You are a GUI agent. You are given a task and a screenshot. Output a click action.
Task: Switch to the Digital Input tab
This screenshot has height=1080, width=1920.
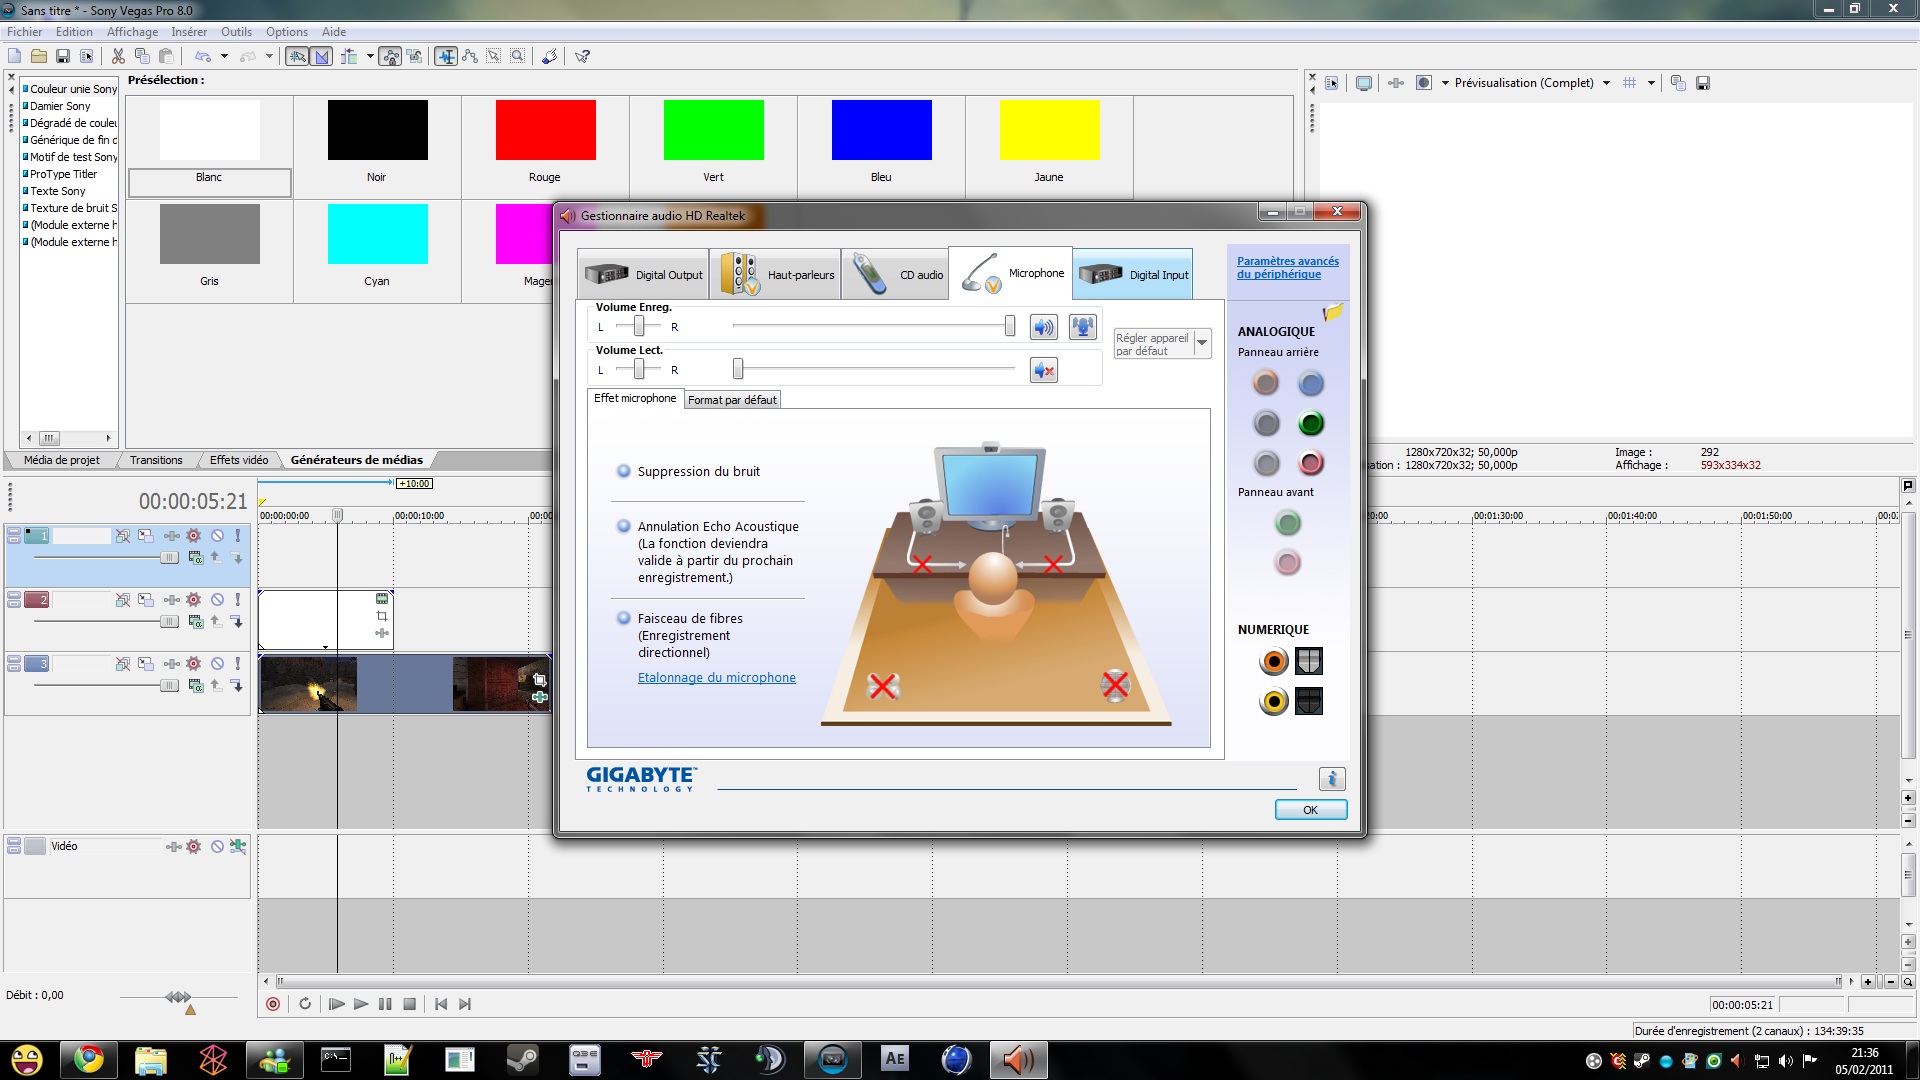pos(1133,274)
